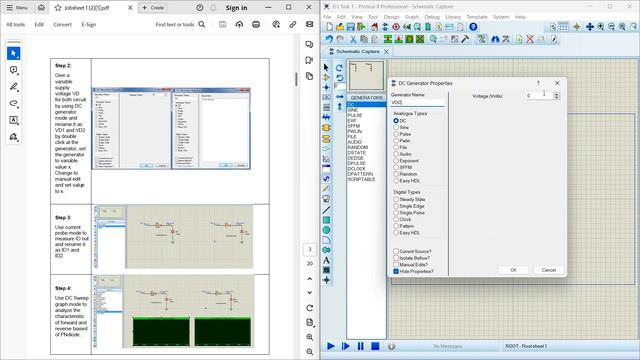Click the Cut scissors icon in Proteus
Image resolution: width=640 pixels, height=360 pixels.
tap(353, 39)
